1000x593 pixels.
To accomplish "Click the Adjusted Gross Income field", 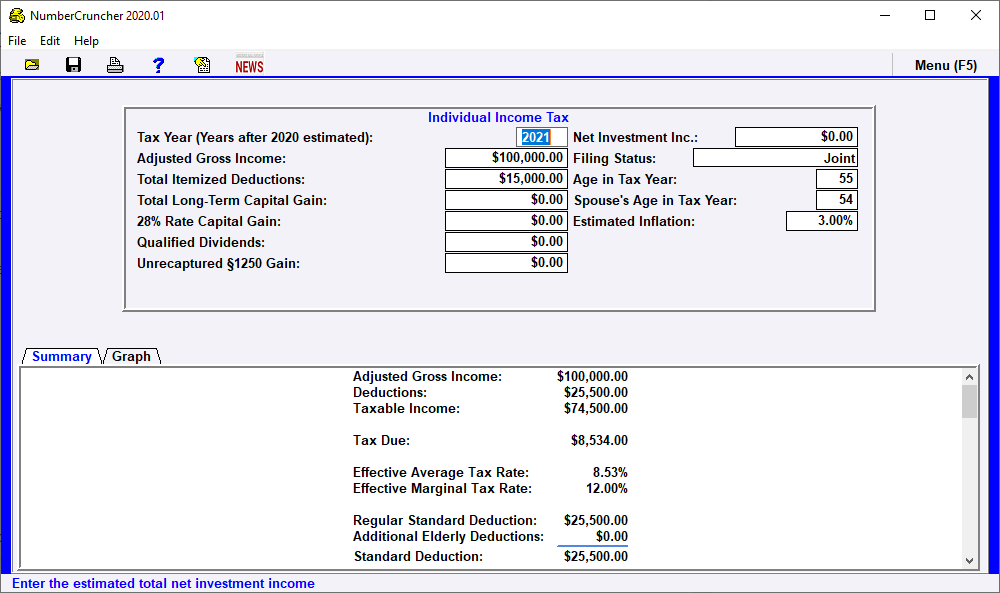I will click(506, 158).
